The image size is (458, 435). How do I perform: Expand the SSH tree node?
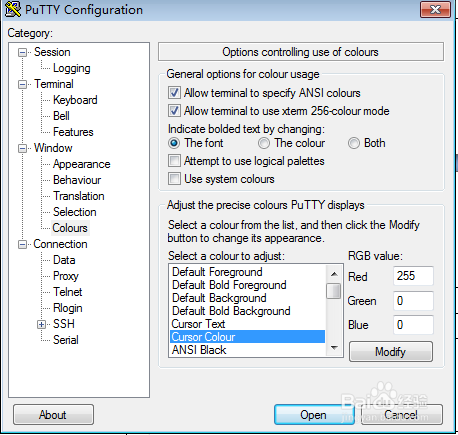41,324
